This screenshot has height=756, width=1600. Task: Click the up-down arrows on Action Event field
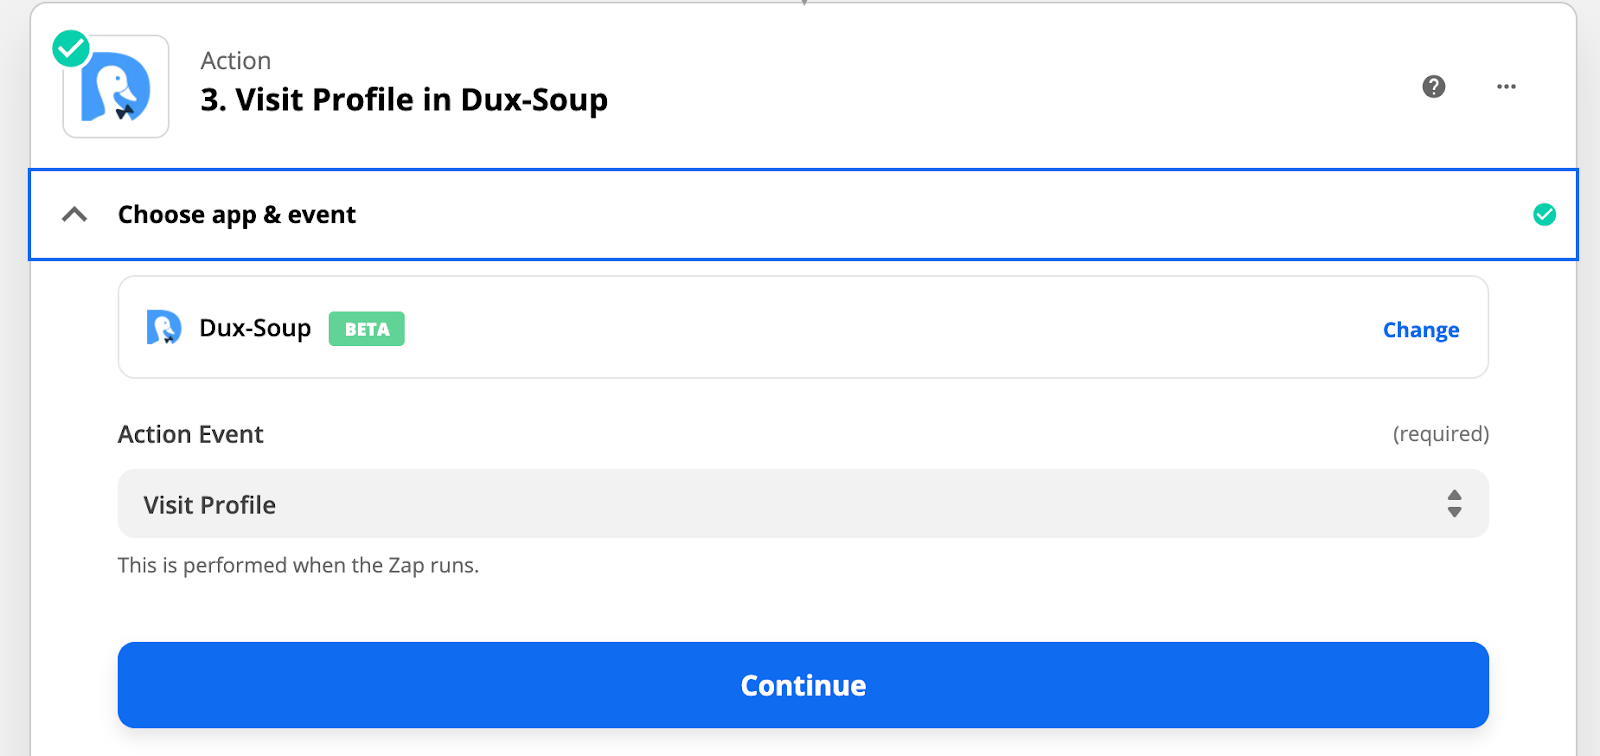pos(1454,504)
